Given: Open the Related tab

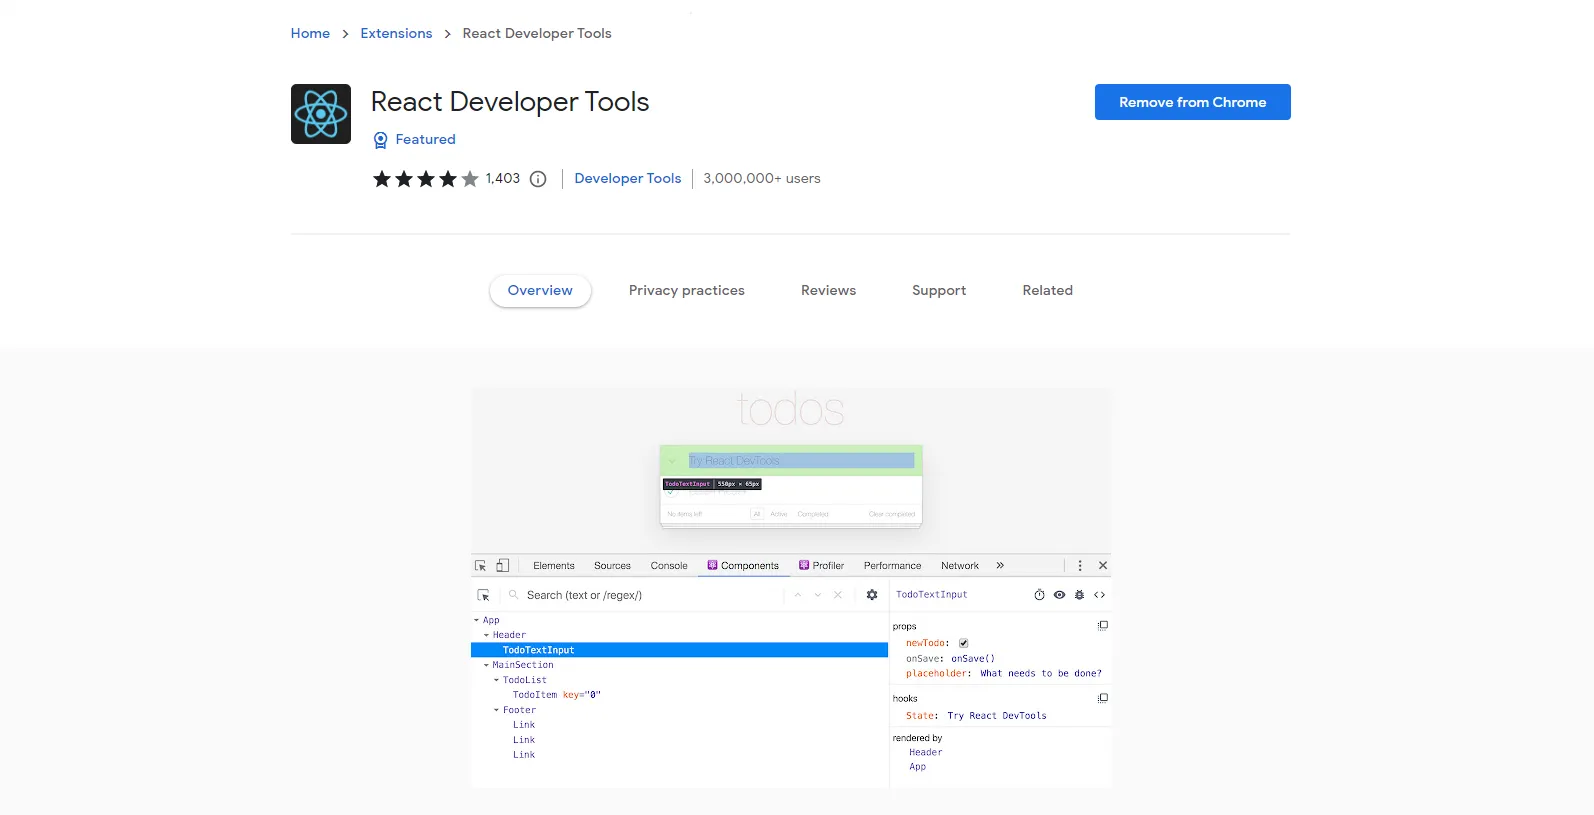Looking at the screenshot, I should (x=1047, y=291).
